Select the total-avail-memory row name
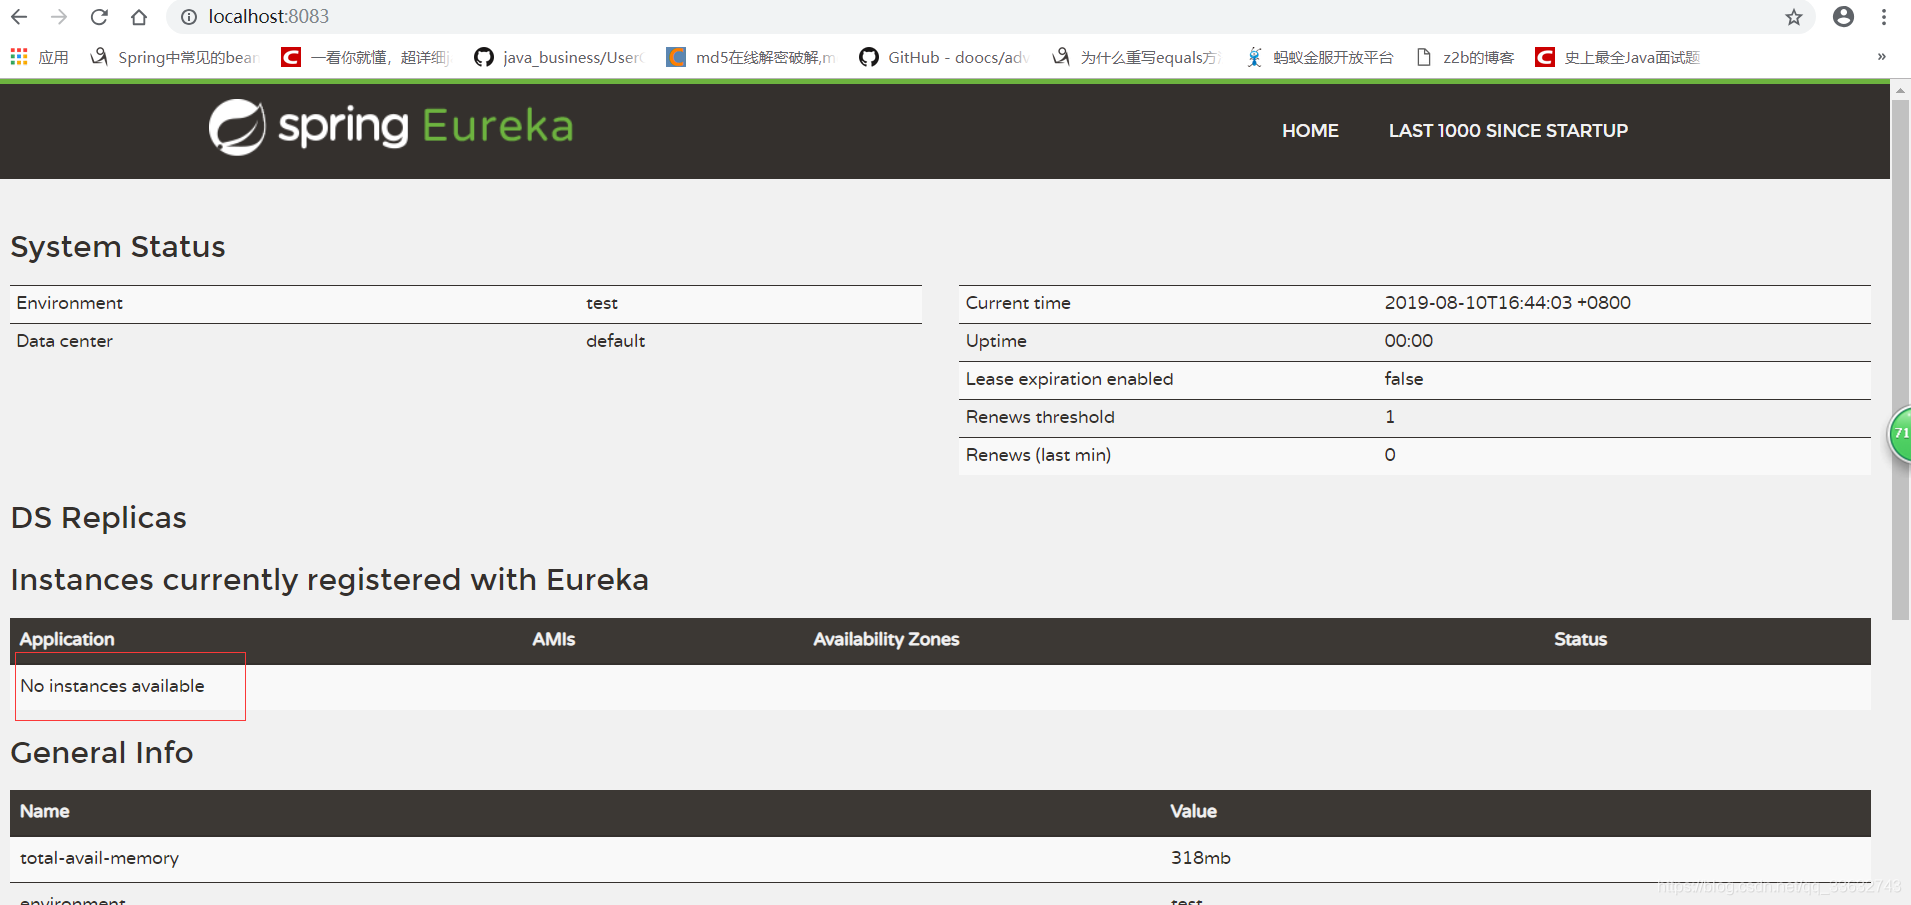The height and width of the screenshot is (905, 1911). tap(99, 858)
